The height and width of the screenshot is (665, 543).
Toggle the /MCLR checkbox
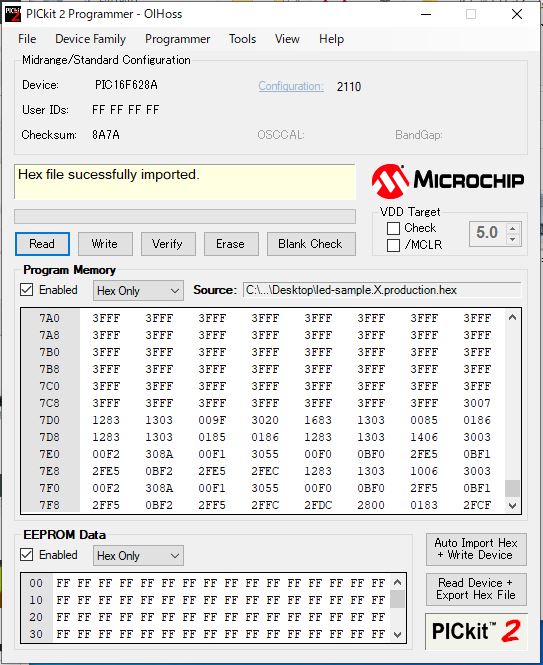[393, 245]
